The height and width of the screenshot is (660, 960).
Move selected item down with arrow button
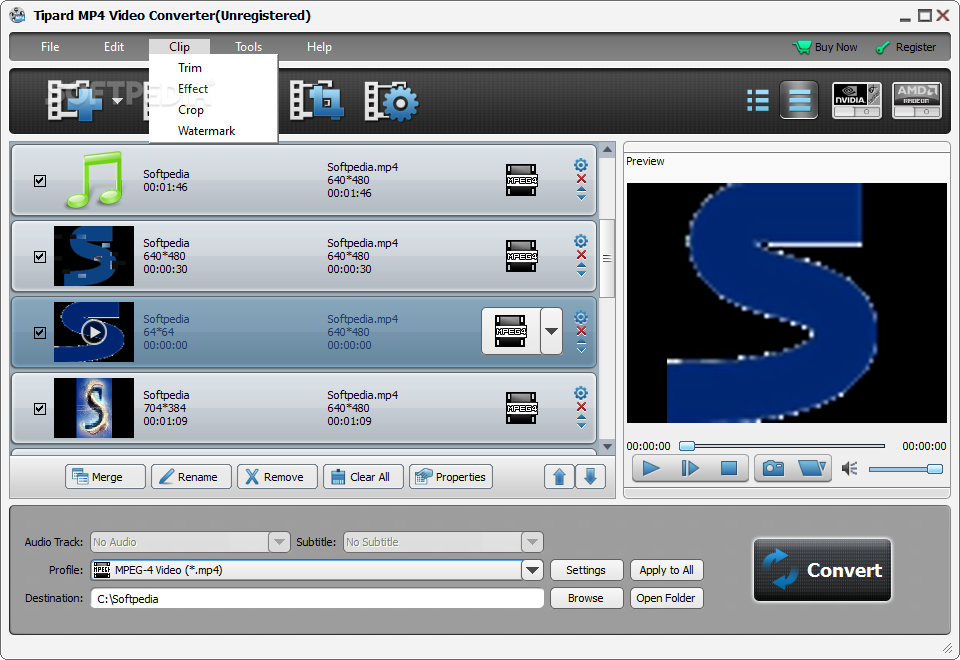coord(590,476)
